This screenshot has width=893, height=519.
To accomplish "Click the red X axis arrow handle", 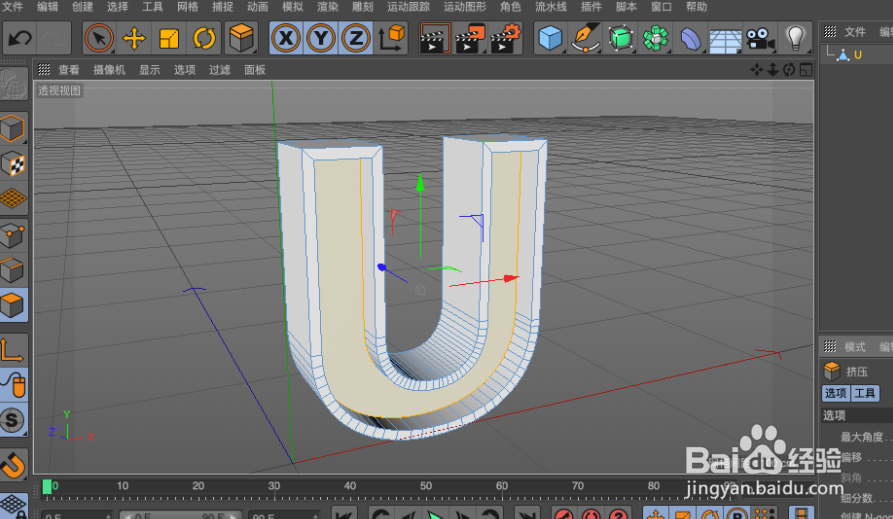I will (511, 279).
